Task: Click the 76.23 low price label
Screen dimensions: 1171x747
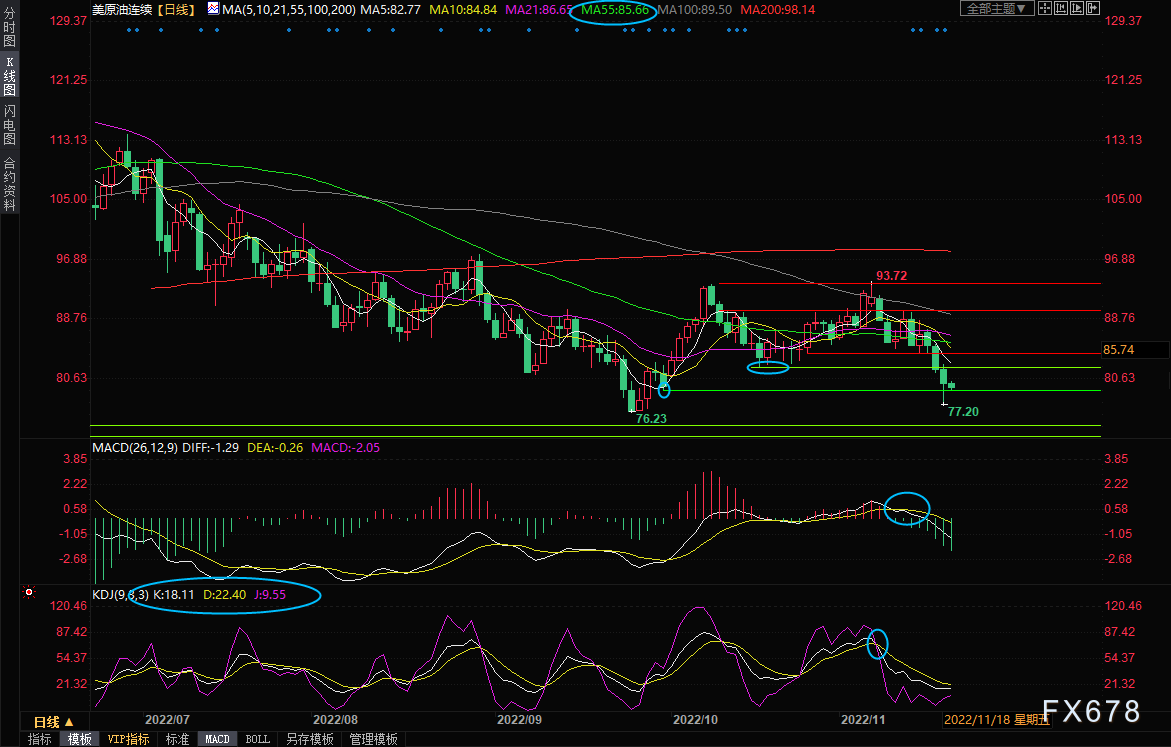Action: tap(651, 418)
